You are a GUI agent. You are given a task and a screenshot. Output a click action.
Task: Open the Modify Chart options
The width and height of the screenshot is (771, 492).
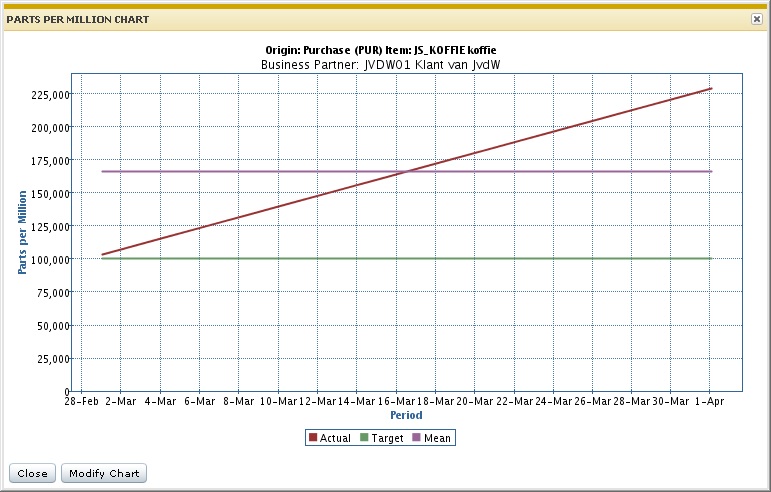(x=104, y=473)
